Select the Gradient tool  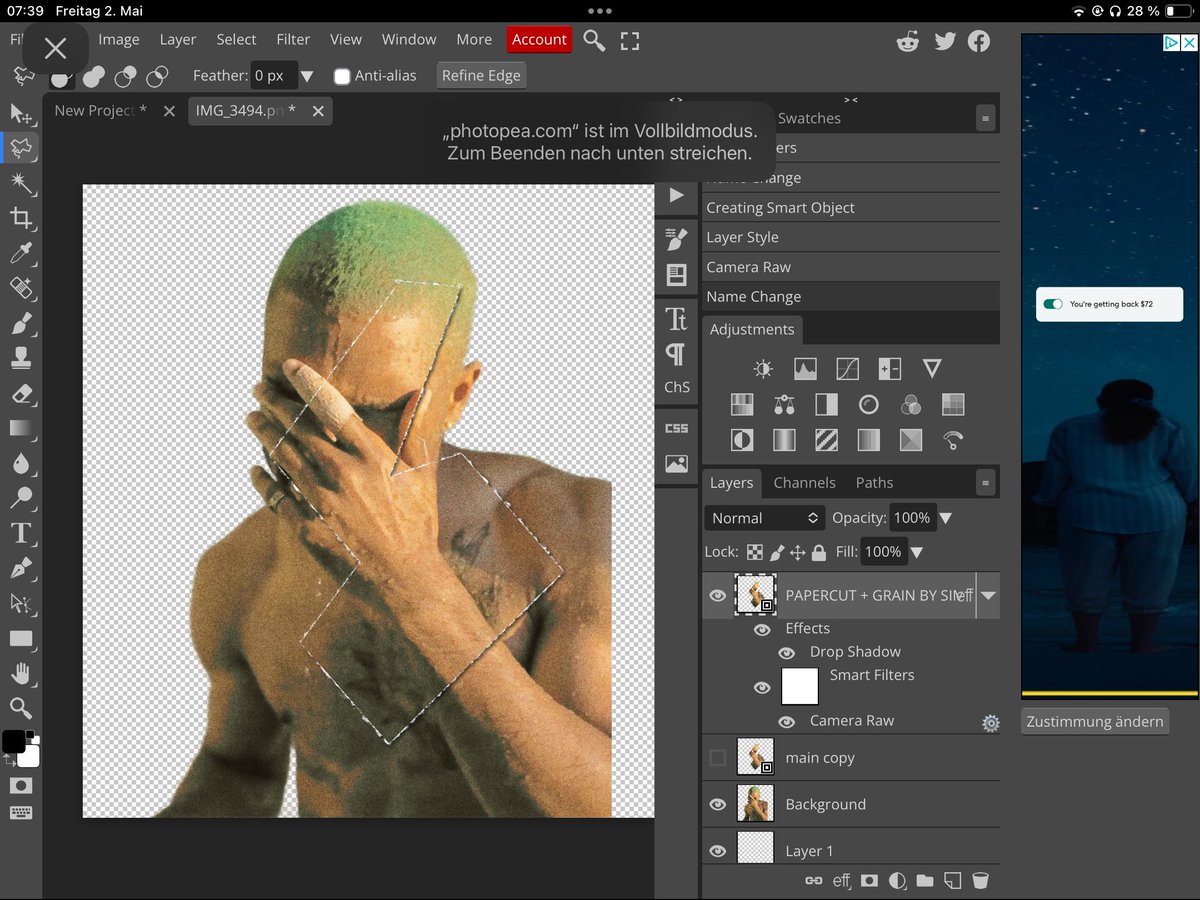(x=21, y=428)
